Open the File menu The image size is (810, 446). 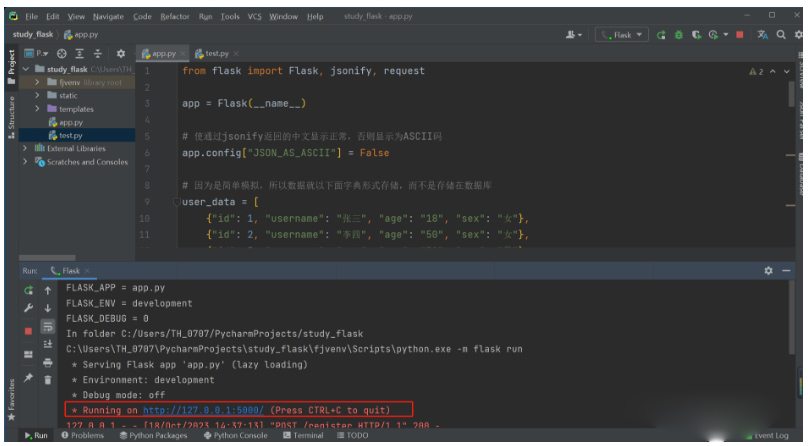[x=32, y=16]
